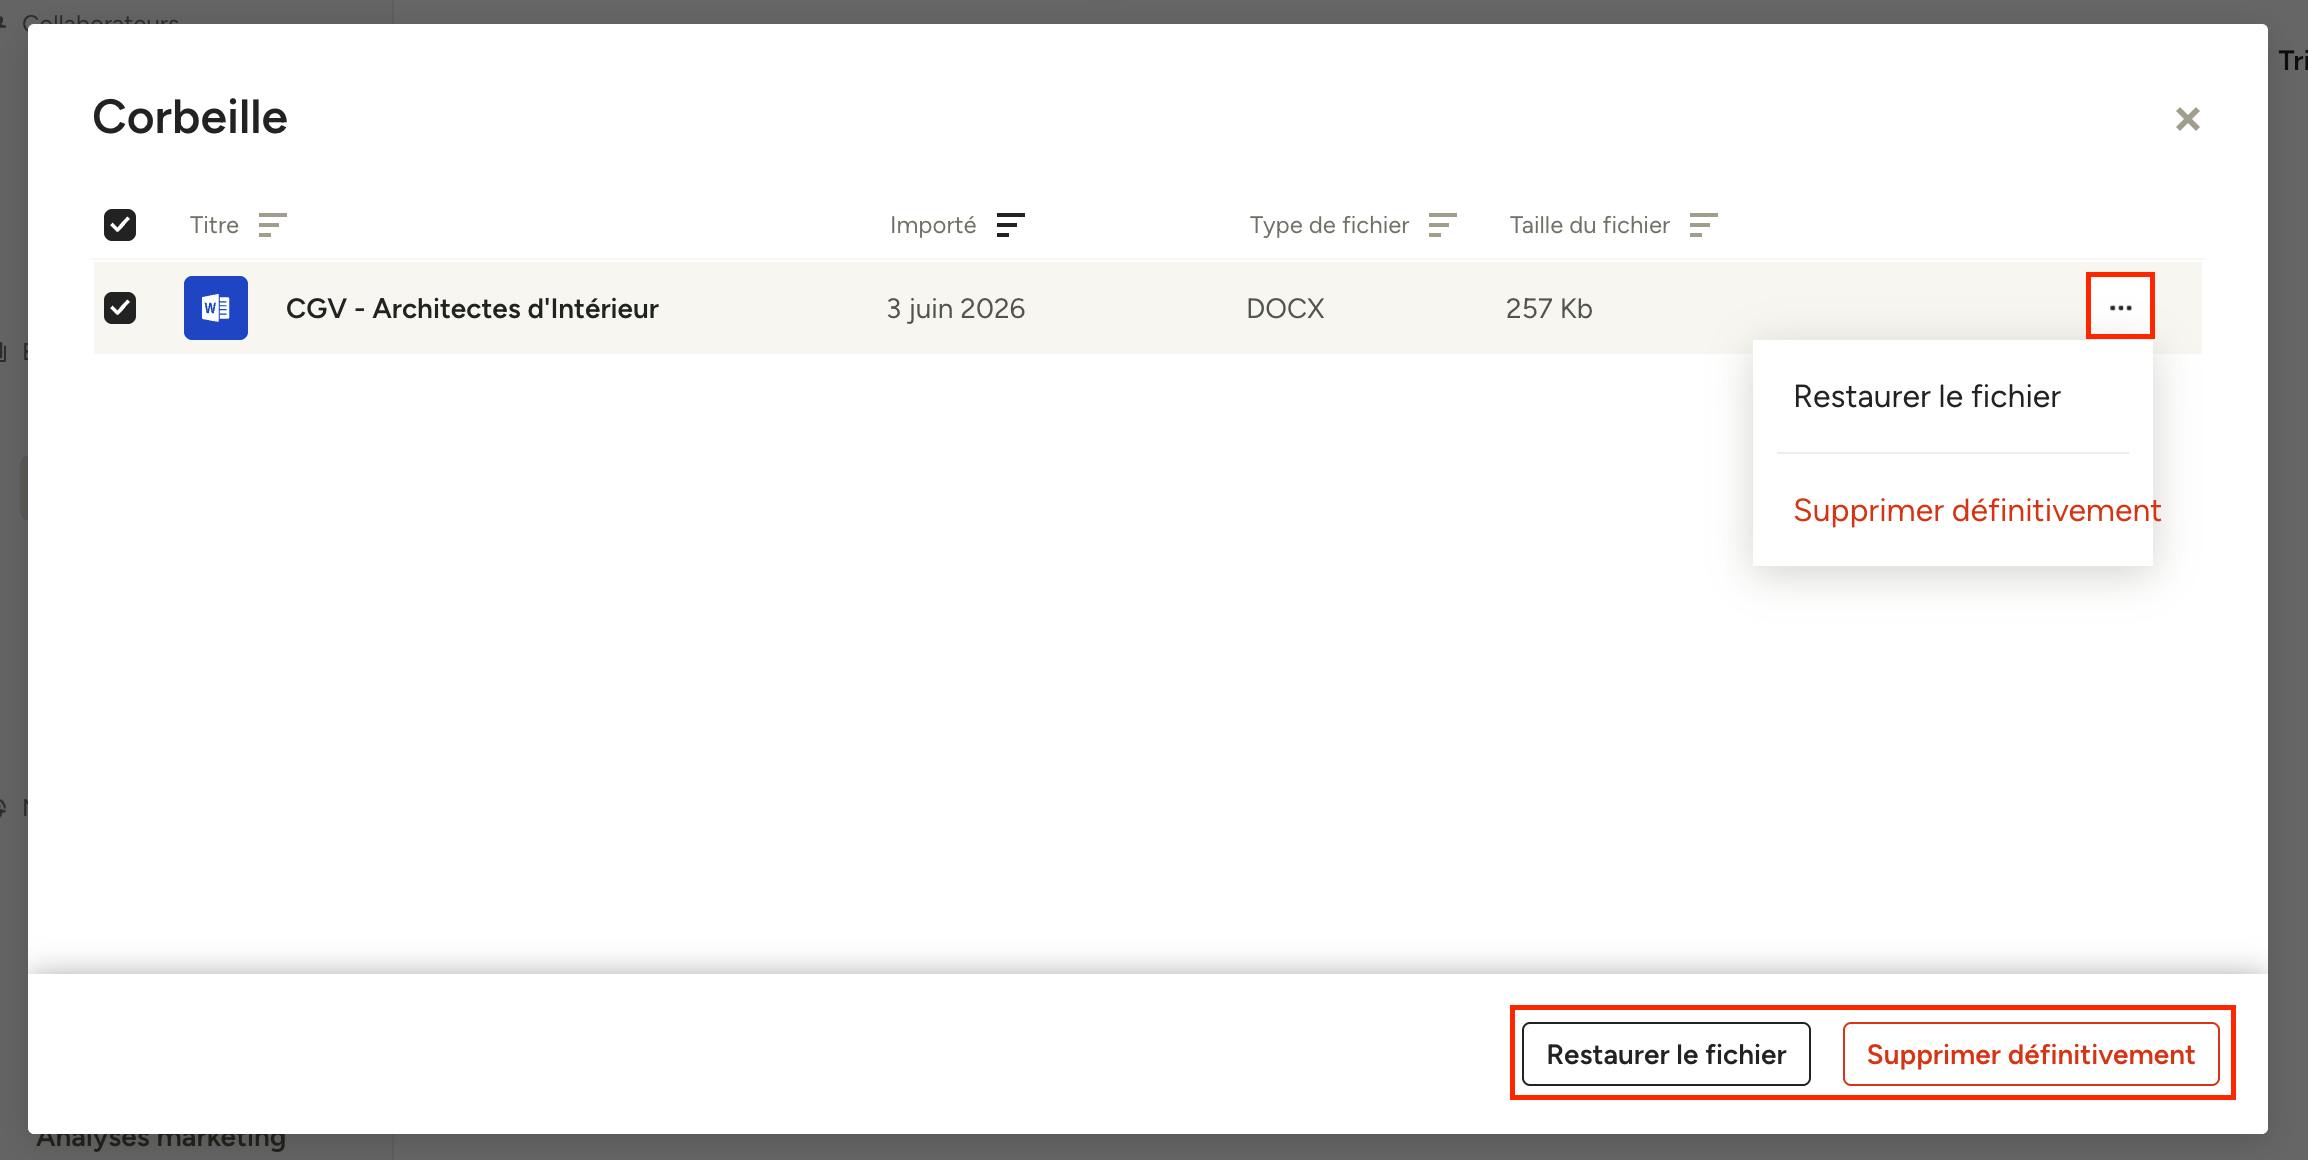Image resolution: width=2308 pixels, height=1160 pixels.
Task: Toggle the select-all checkbox in the header
Action: (120, 225)
